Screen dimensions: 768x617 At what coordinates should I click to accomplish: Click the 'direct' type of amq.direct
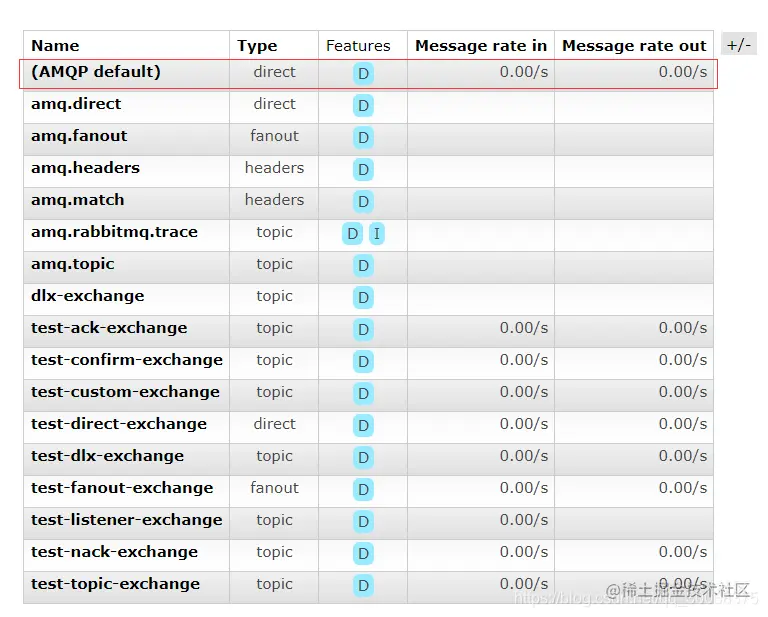coord(274,104)
